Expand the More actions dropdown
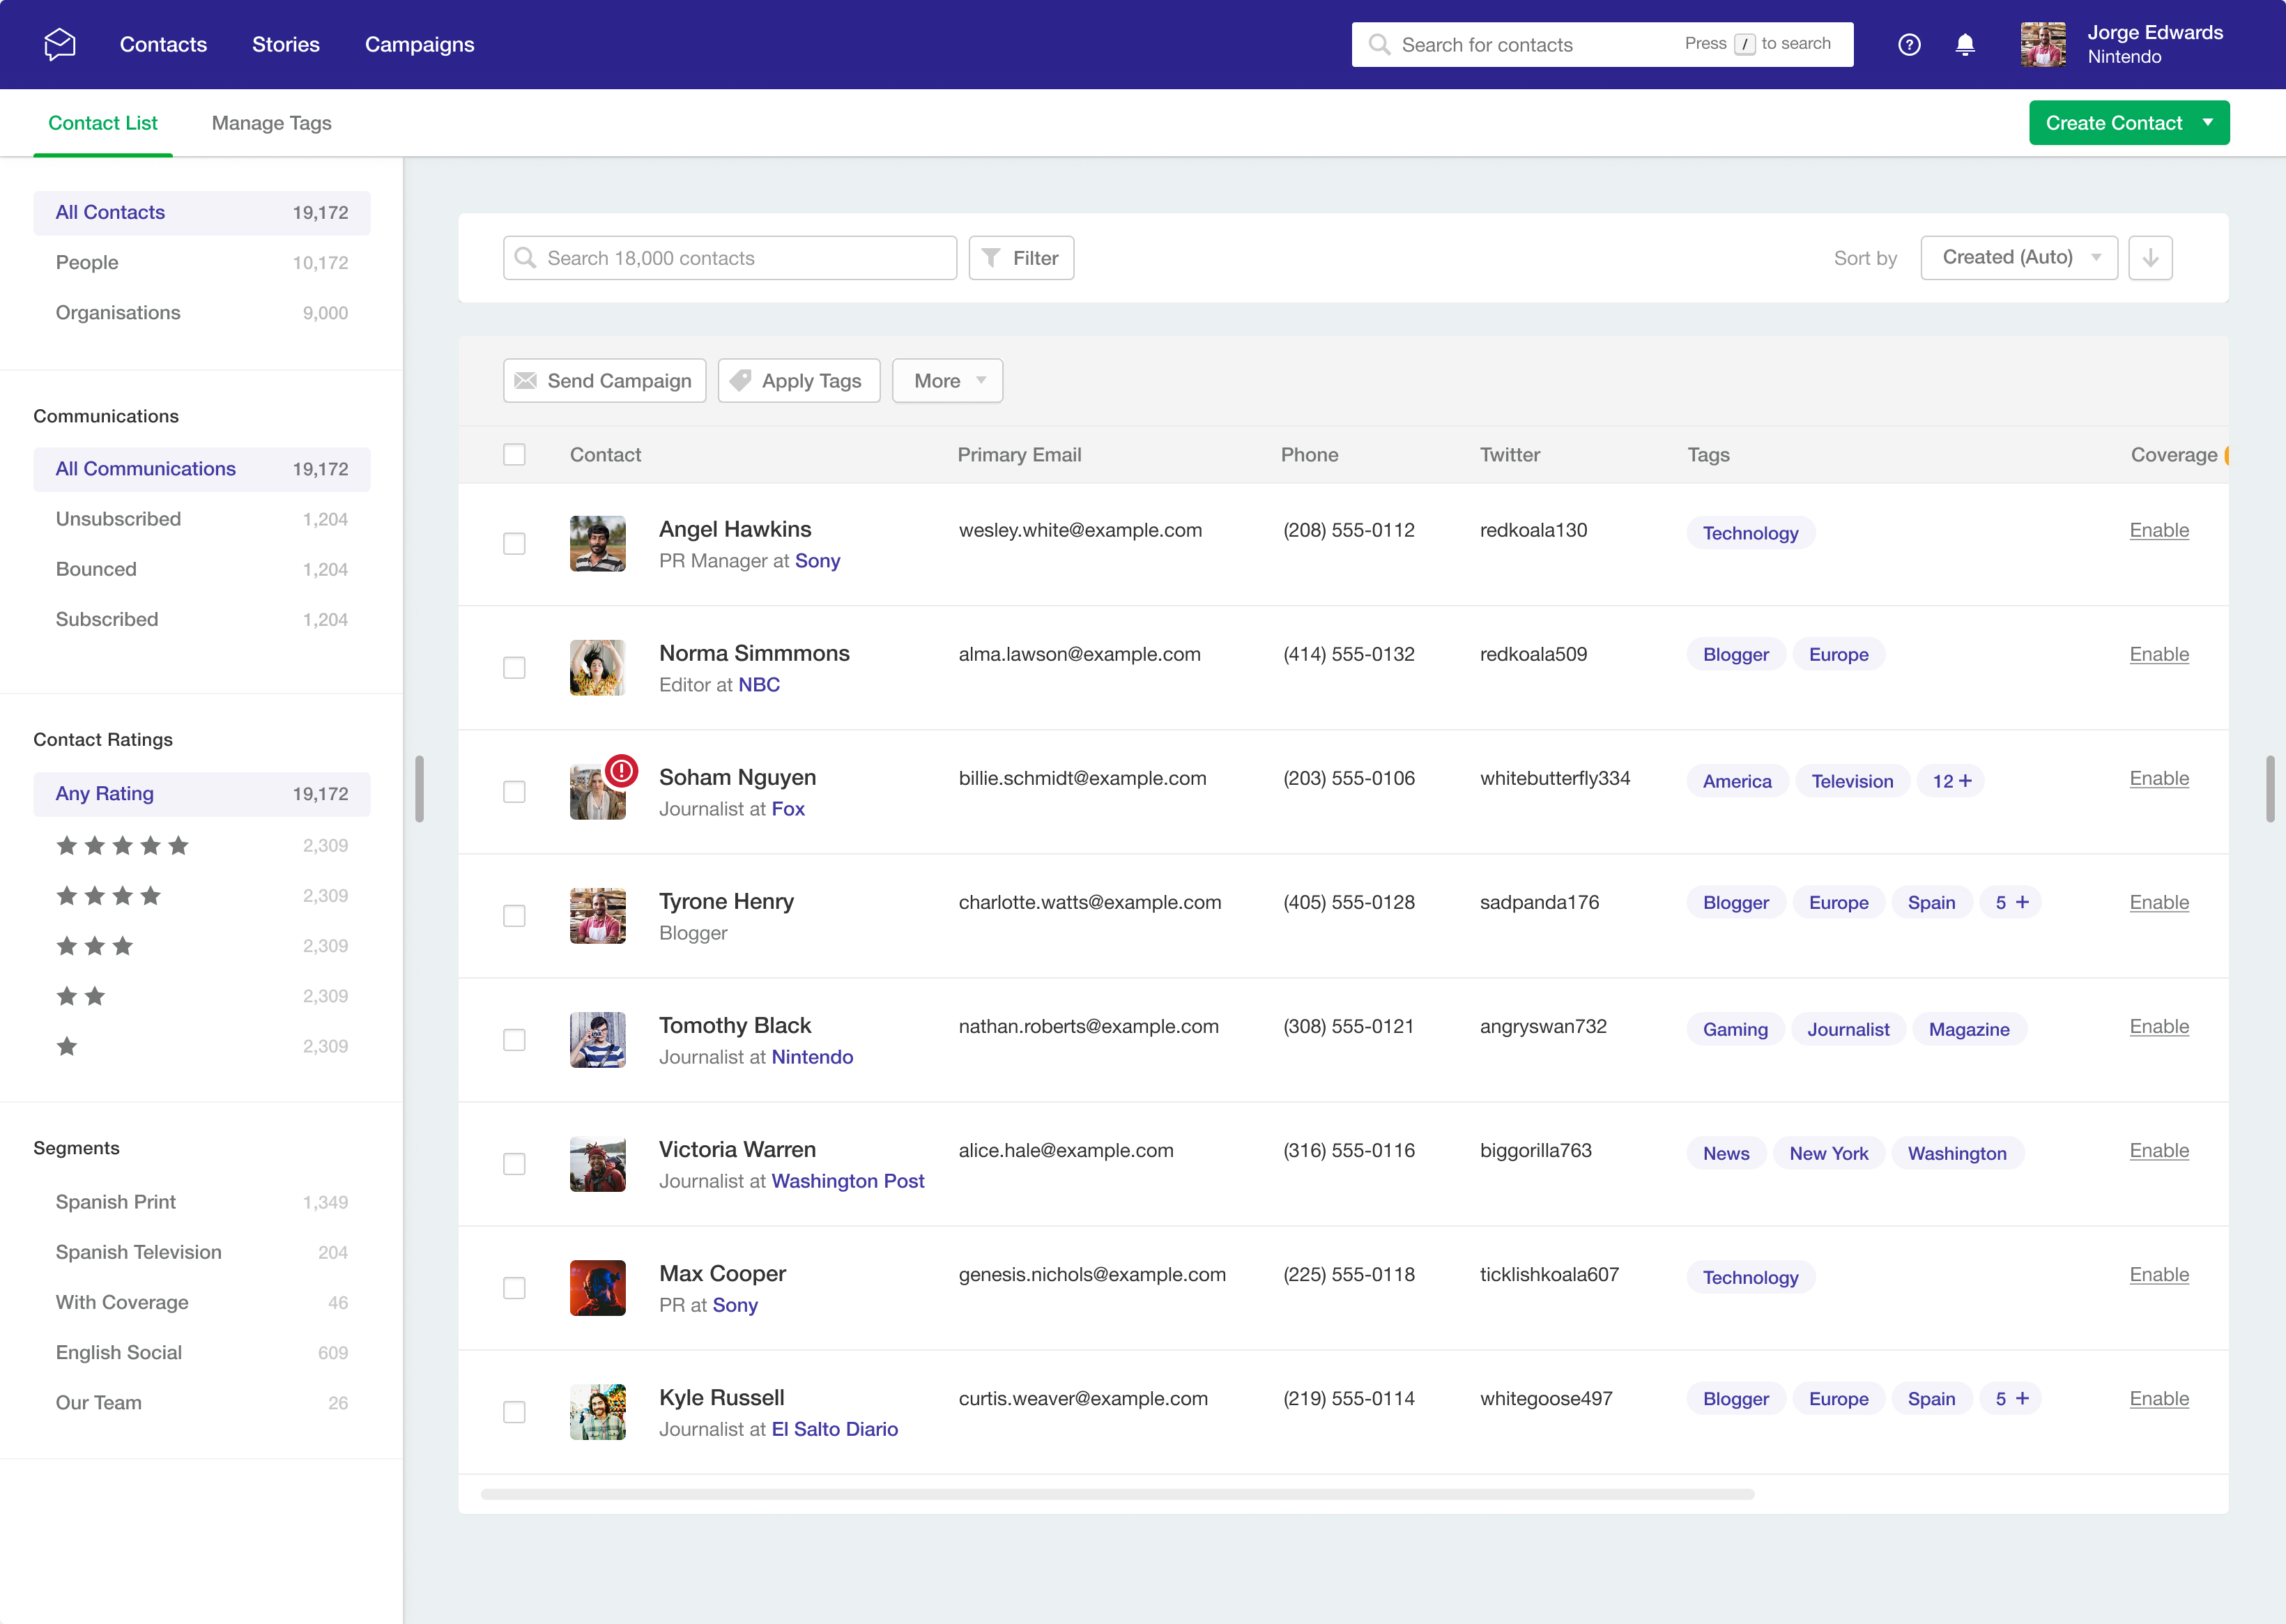 (946, 380)
